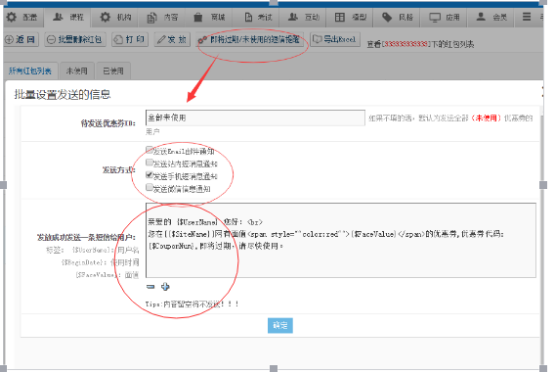
Task: Click the 打印 print toolbar button
Action: coord(130,39)
